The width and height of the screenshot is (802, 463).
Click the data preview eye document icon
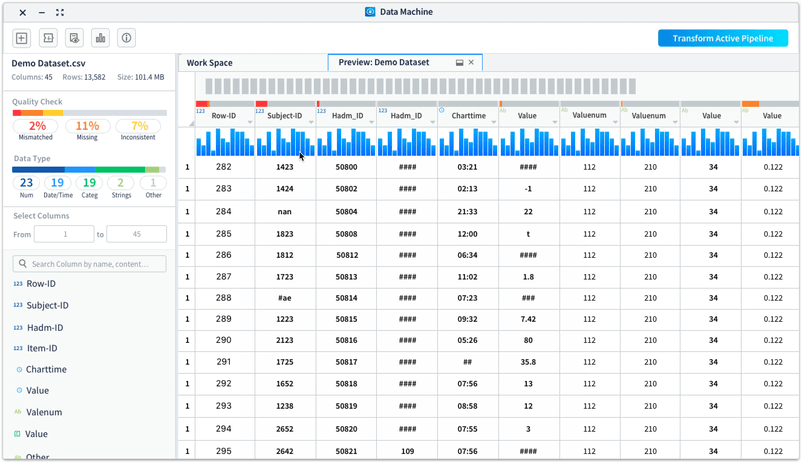(74, 38)
